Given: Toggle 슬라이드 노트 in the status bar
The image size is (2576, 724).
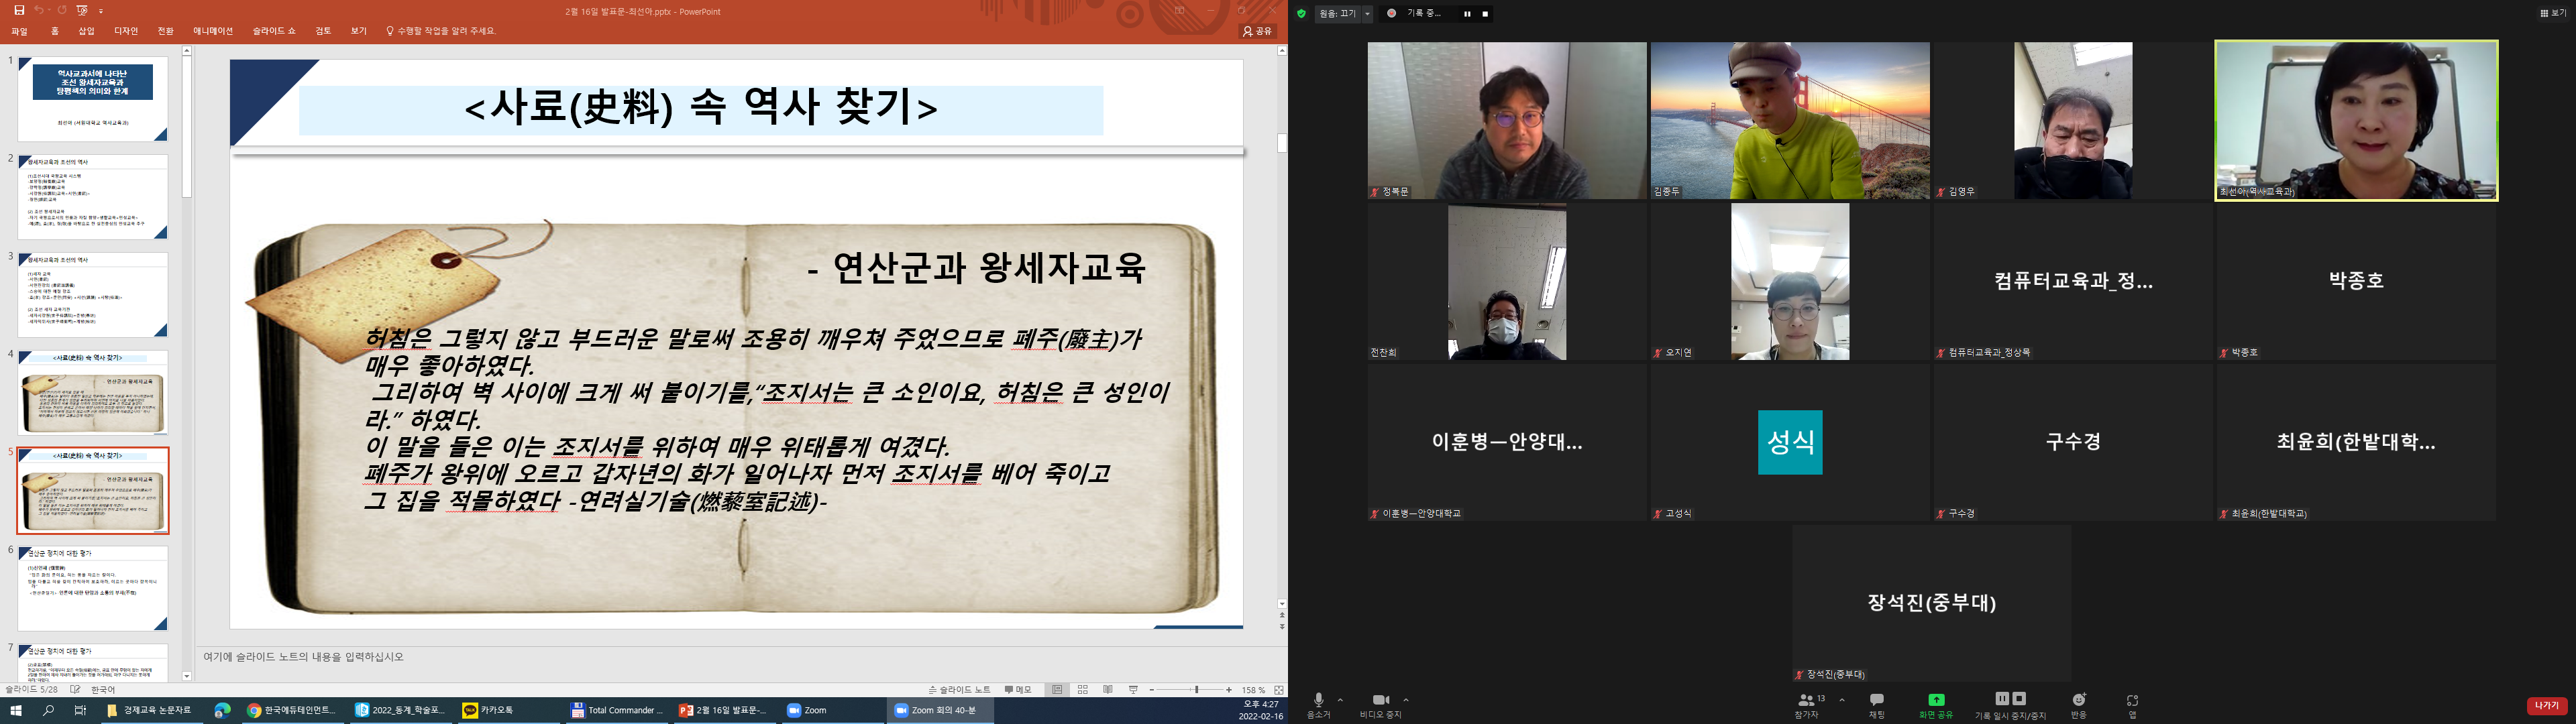Looking at the screenshot, I should coord(960,690).
